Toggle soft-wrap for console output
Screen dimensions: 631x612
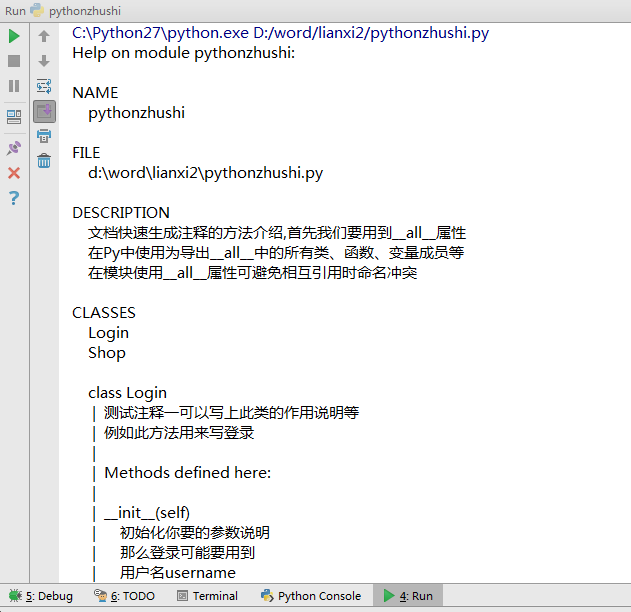click(44, 86)
